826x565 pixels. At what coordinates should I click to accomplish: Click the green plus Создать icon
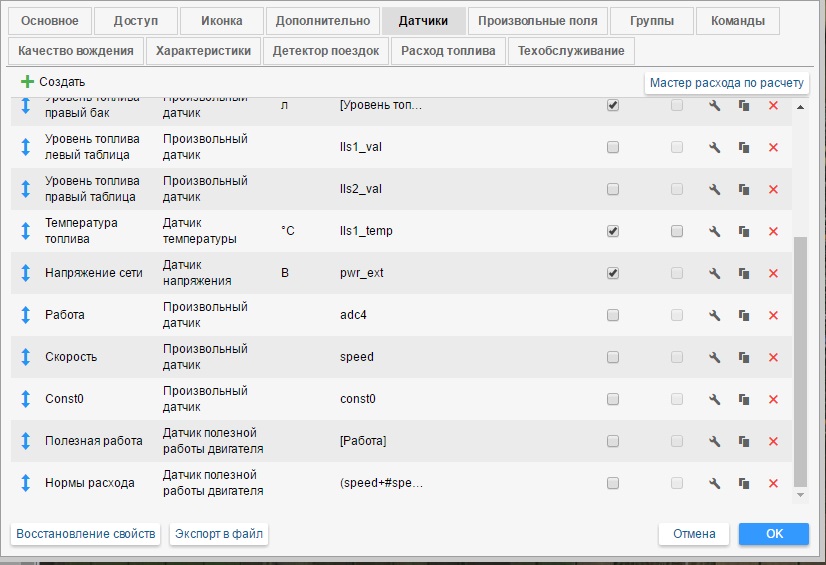[x=27, y=82]
